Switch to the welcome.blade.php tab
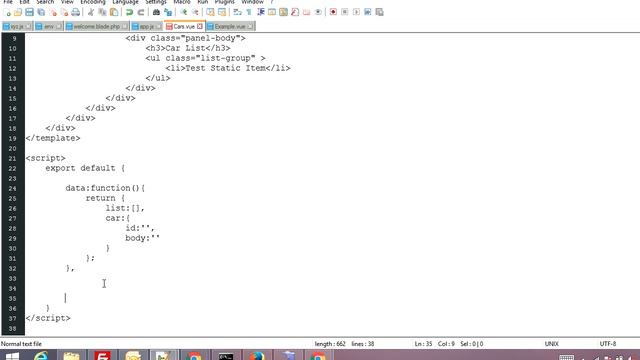The width and height of the screenshot is (640, 360). 97,27
